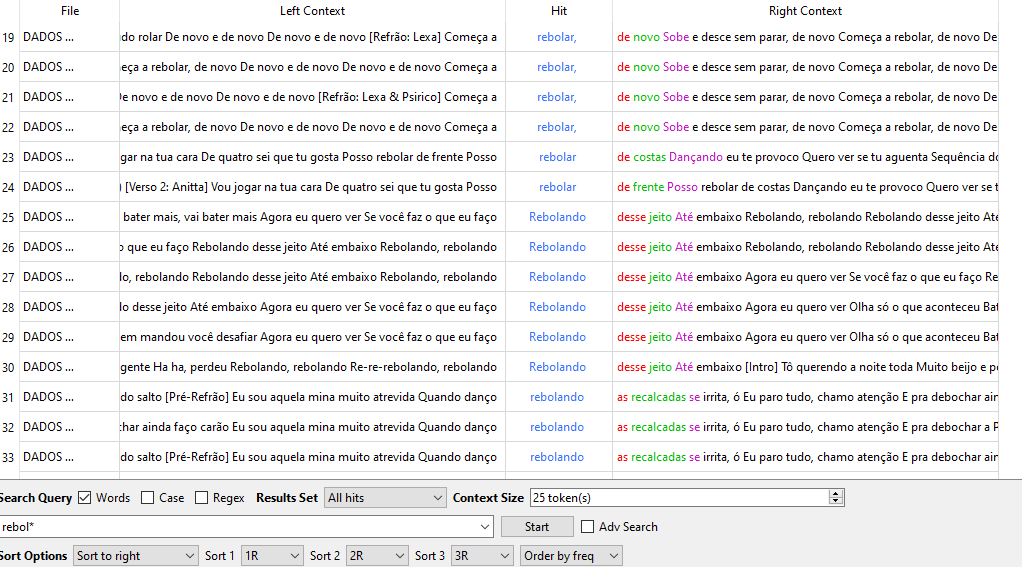The width and height of the screenshot is (1022, 567).
Task: Select hit 'rebolando' in row 32
Action: (x=557, y=427)
